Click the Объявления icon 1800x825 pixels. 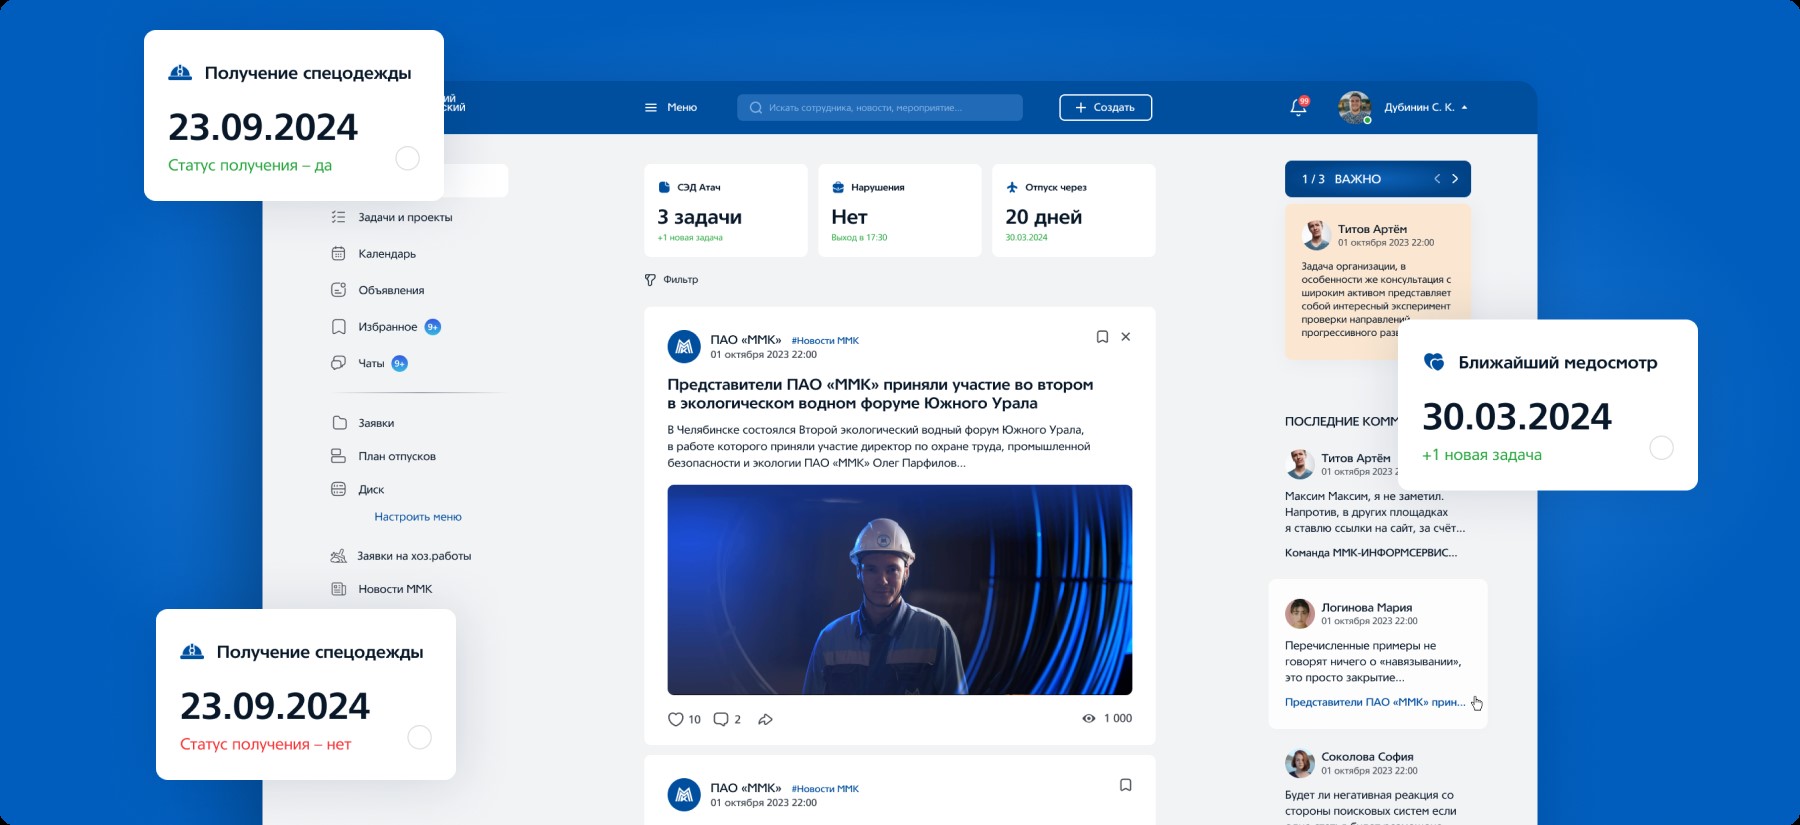(x=338, y=290)
